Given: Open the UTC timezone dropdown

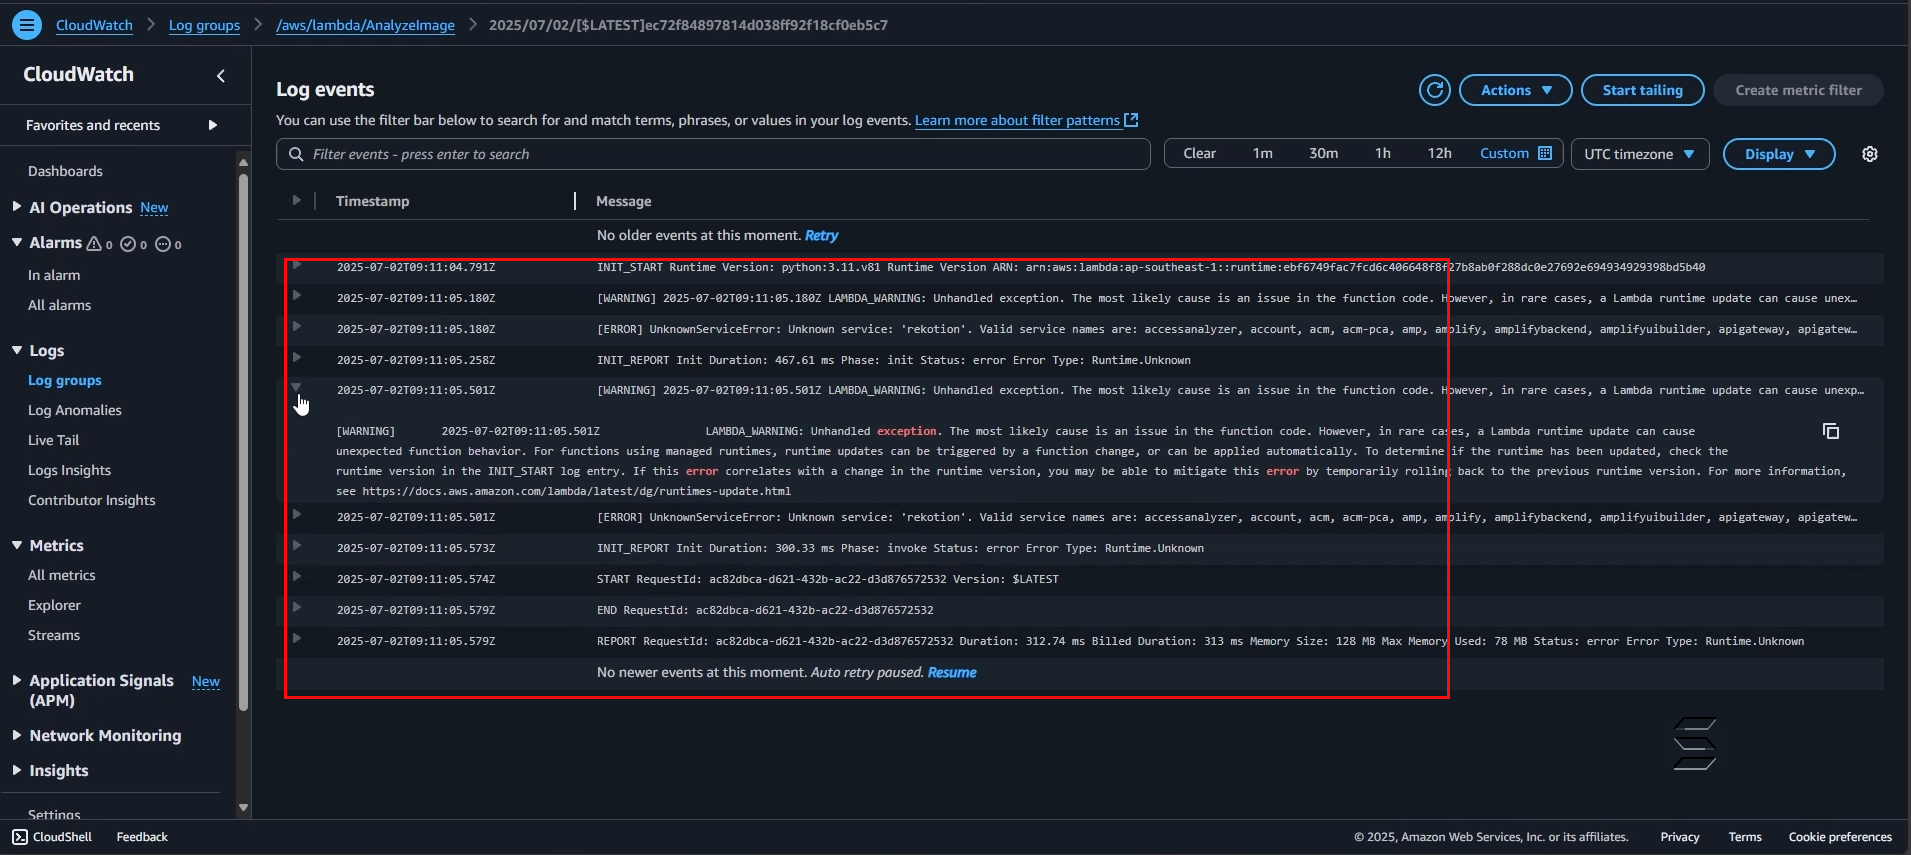Looking at the screenshot, I should pyautogui.click(x=1640, y=154).
